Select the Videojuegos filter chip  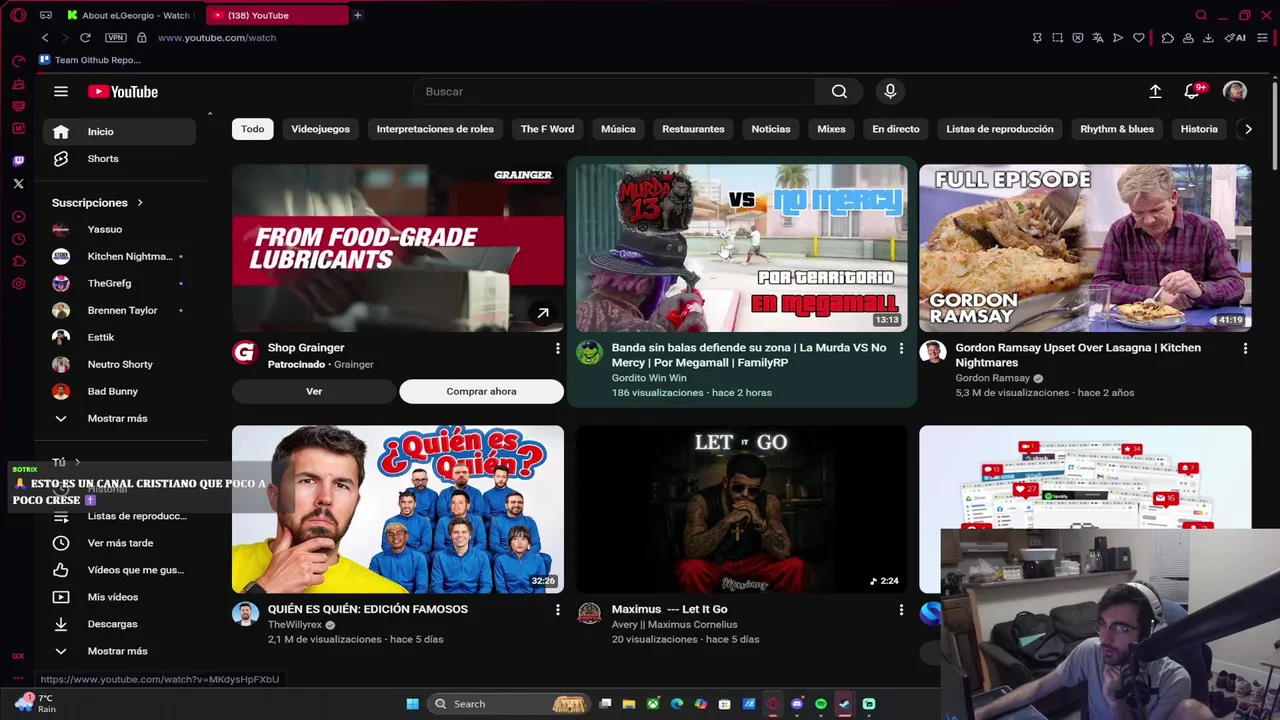(320, 128)
